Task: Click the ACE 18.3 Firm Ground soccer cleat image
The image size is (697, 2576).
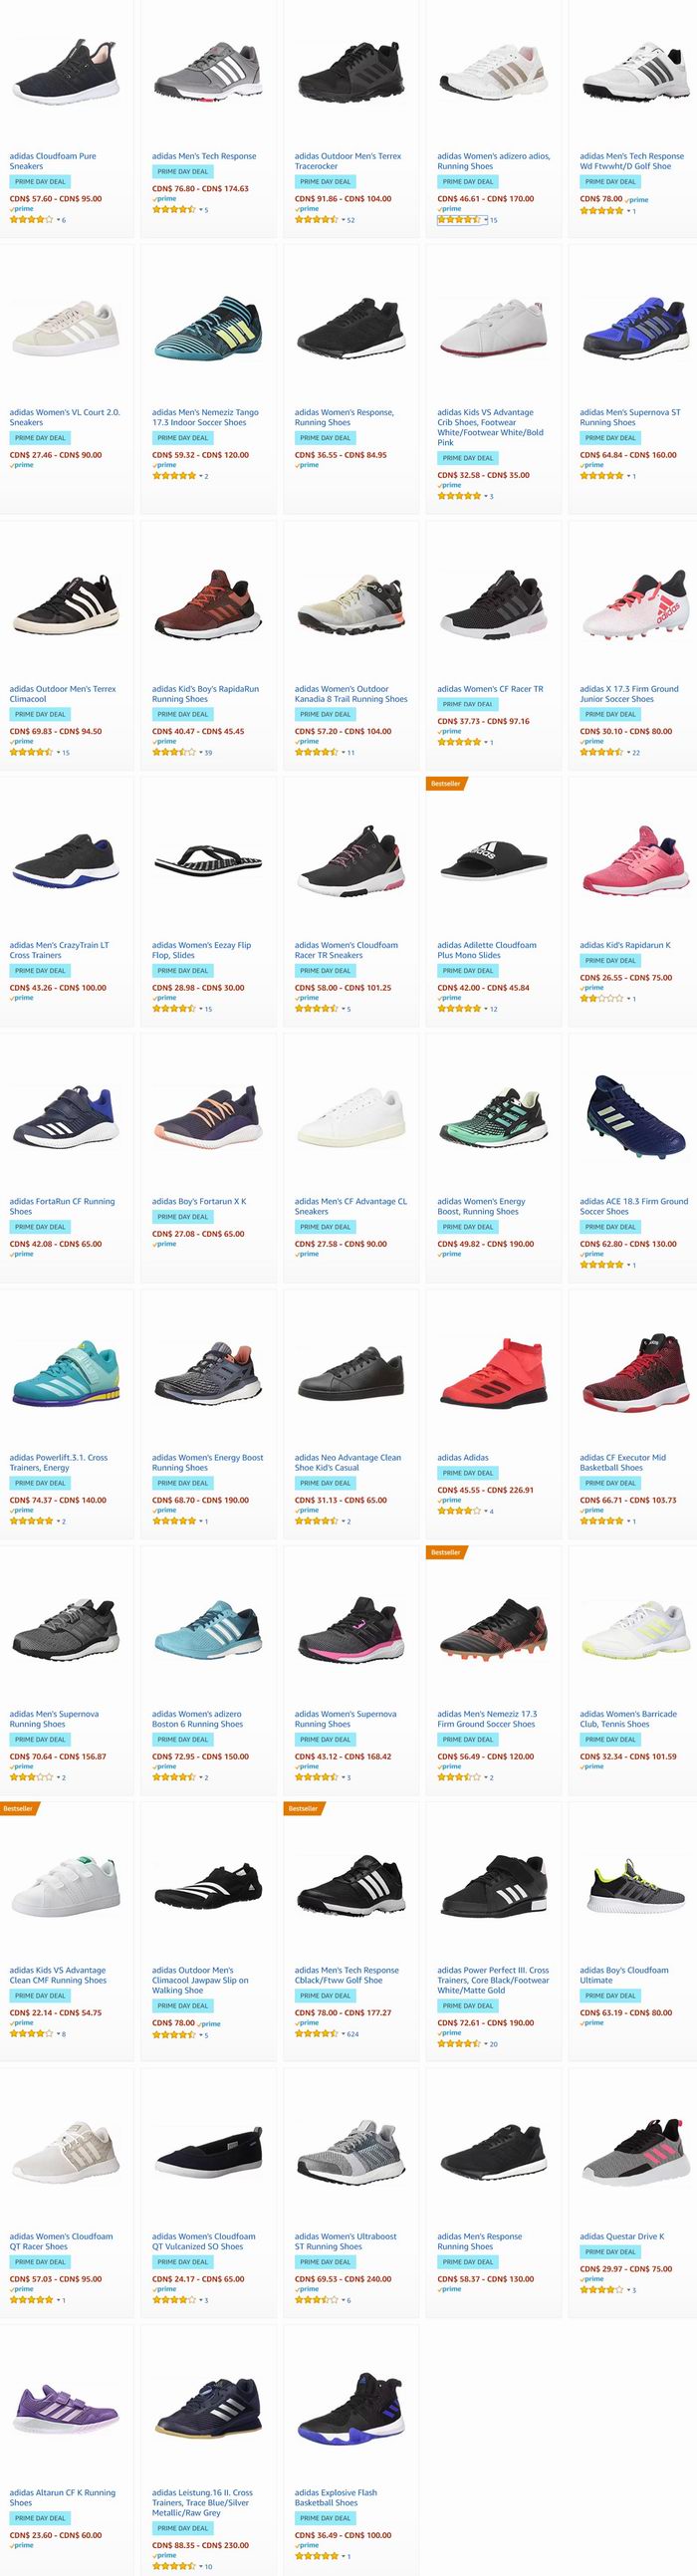Action: pos(635,1116)
